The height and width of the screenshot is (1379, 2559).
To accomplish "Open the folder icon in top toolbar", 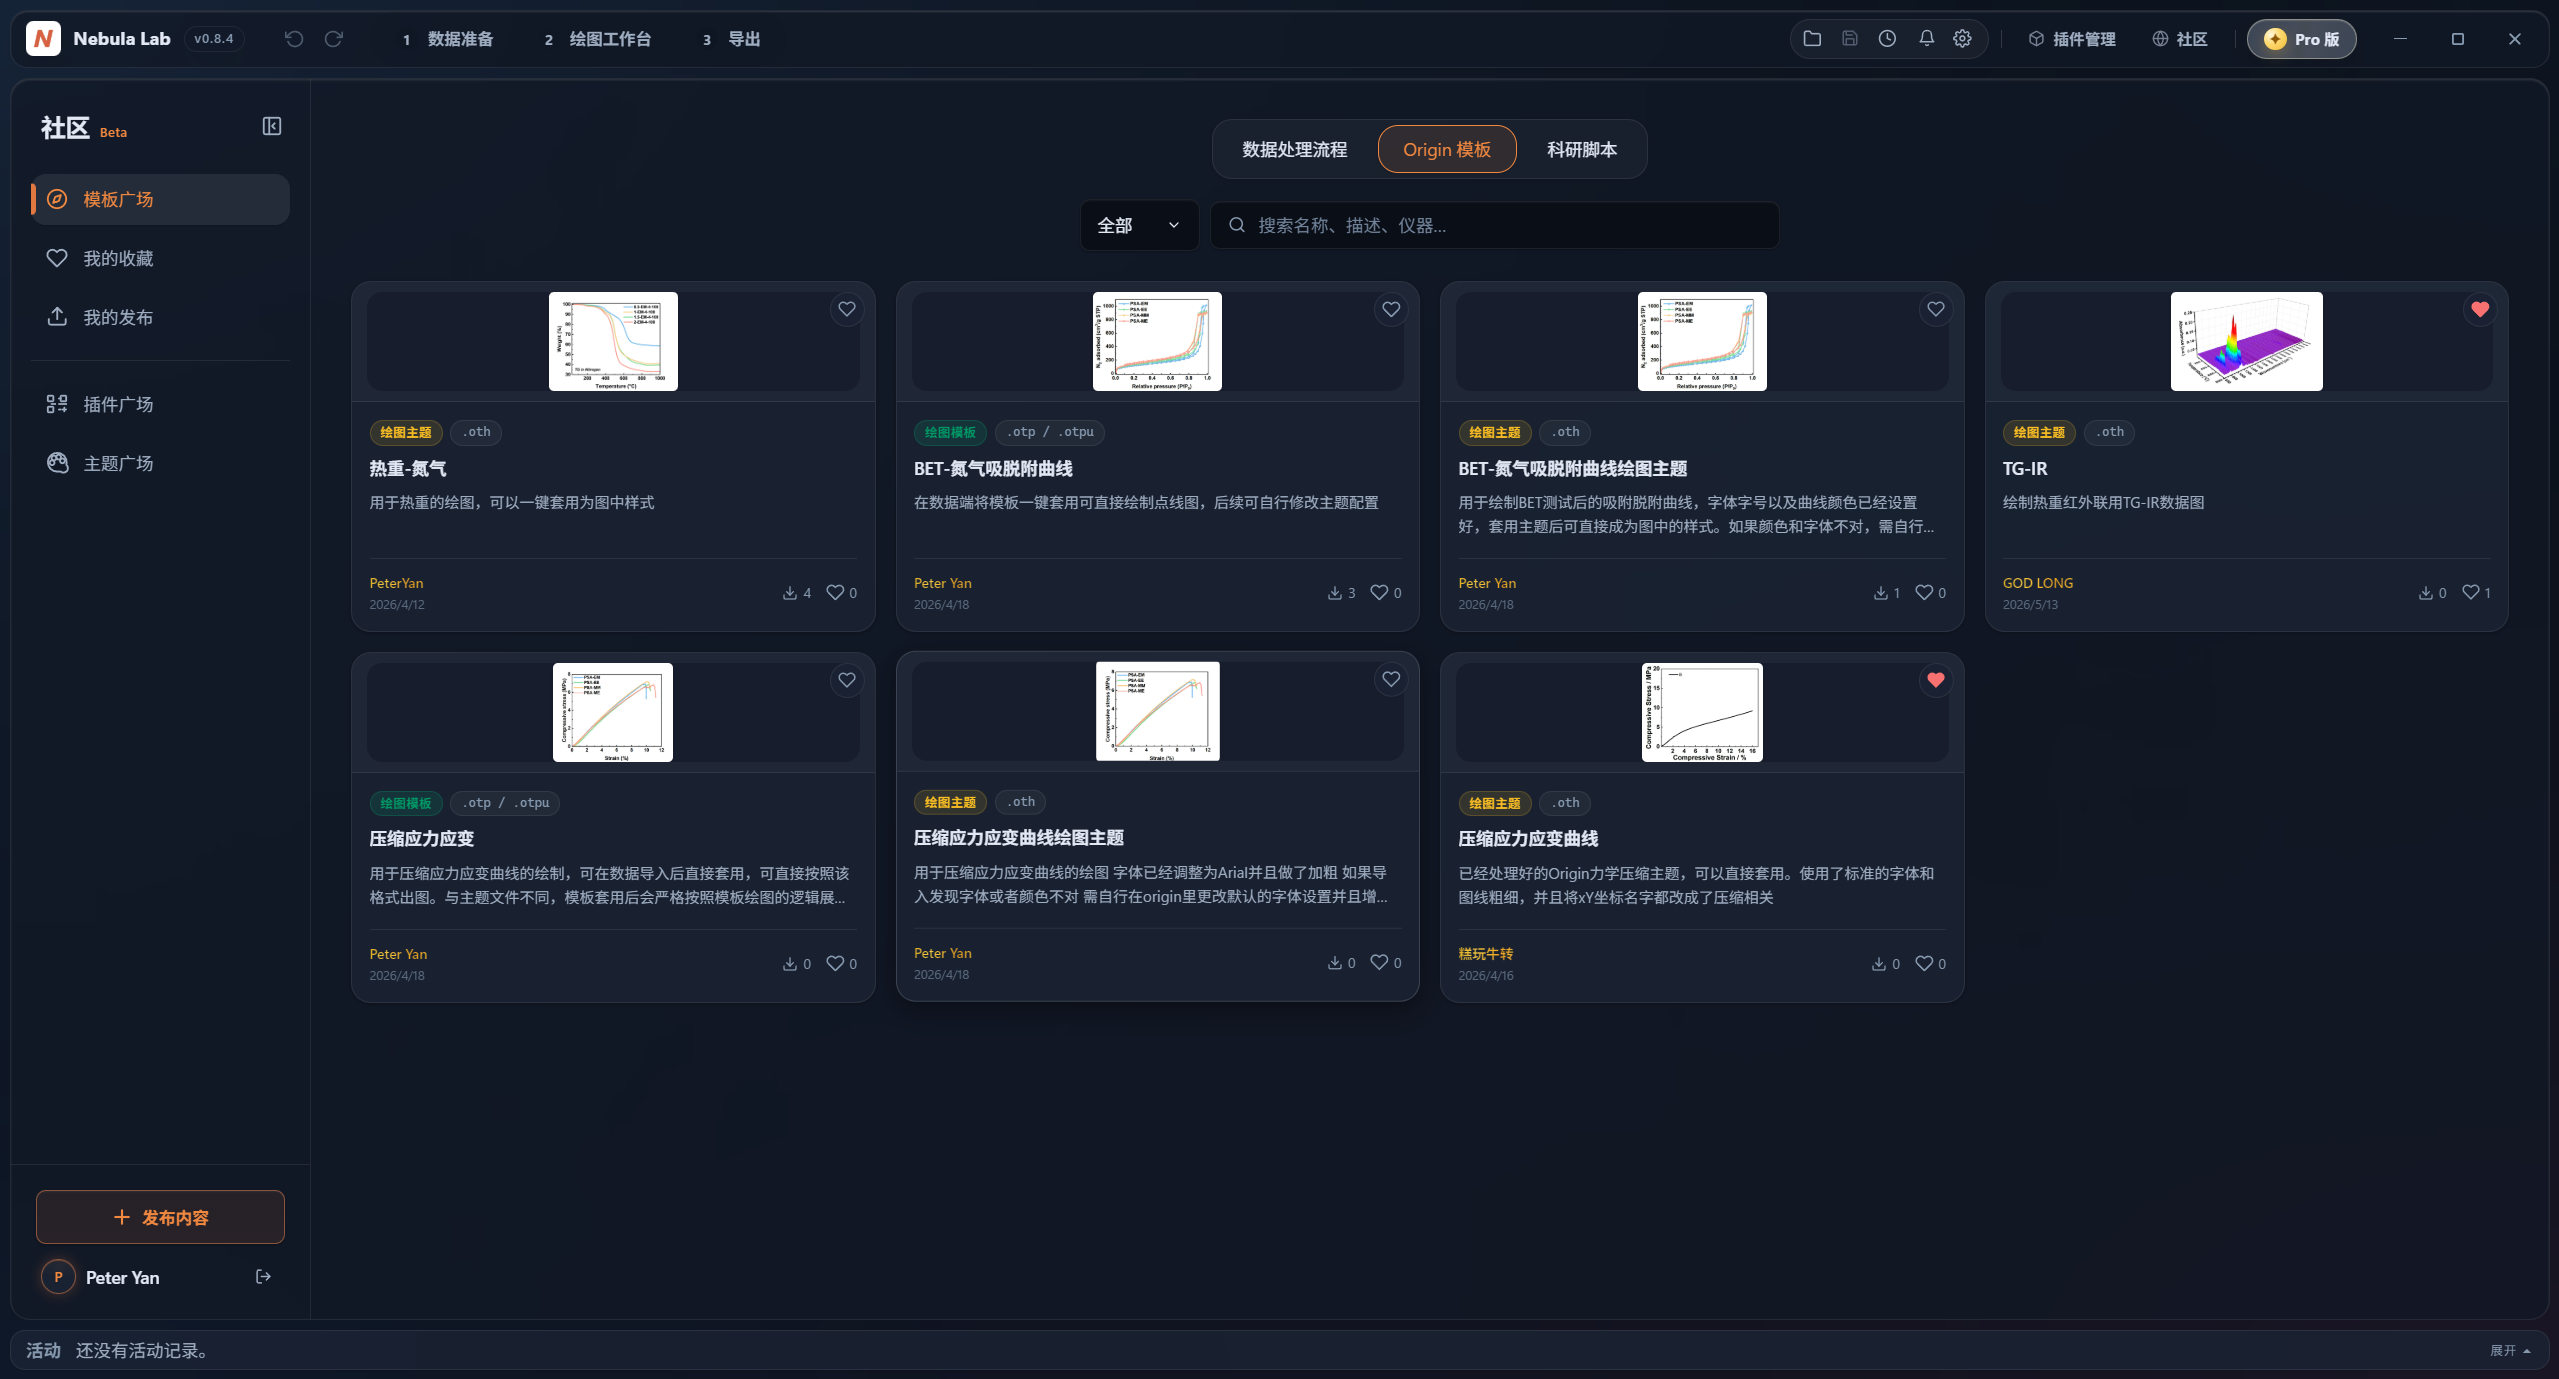I will (x=1812, y=39).
